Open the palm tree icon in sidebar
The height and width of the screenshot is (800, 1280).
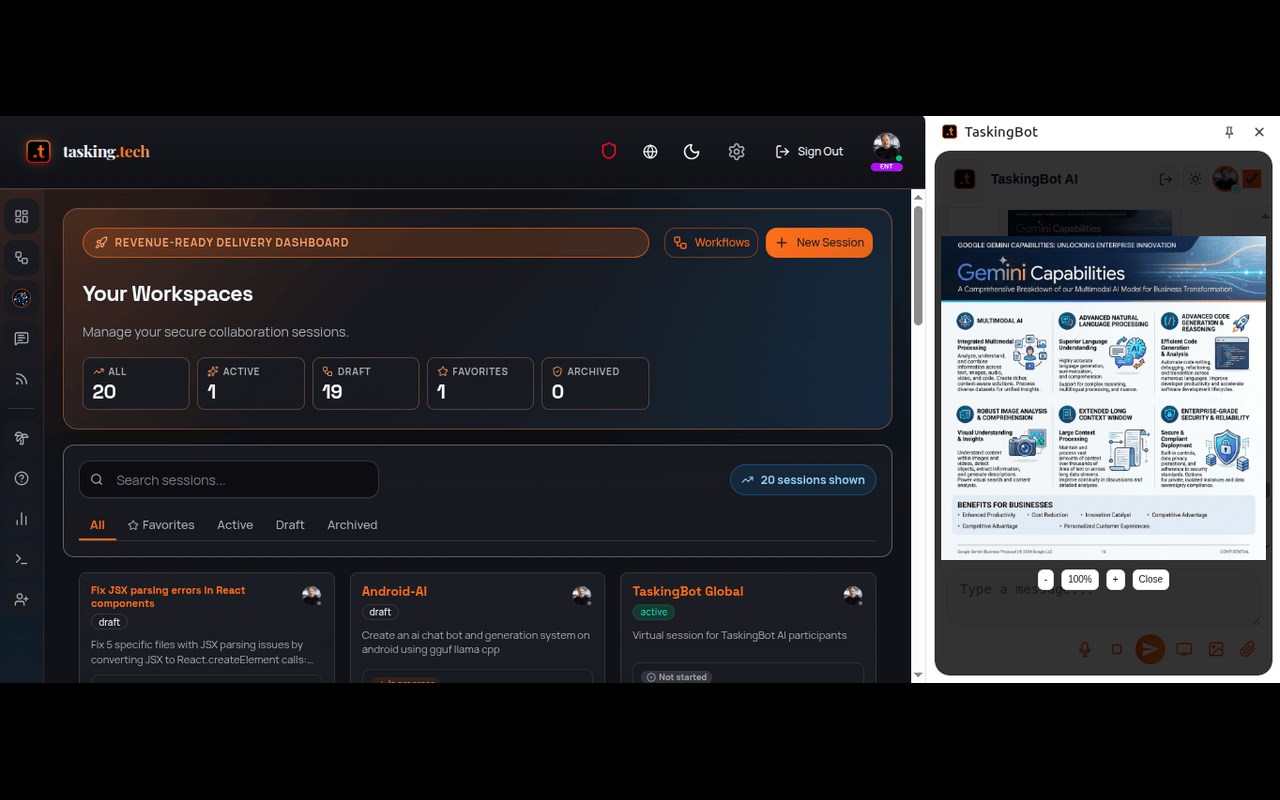tap(22, 438)
